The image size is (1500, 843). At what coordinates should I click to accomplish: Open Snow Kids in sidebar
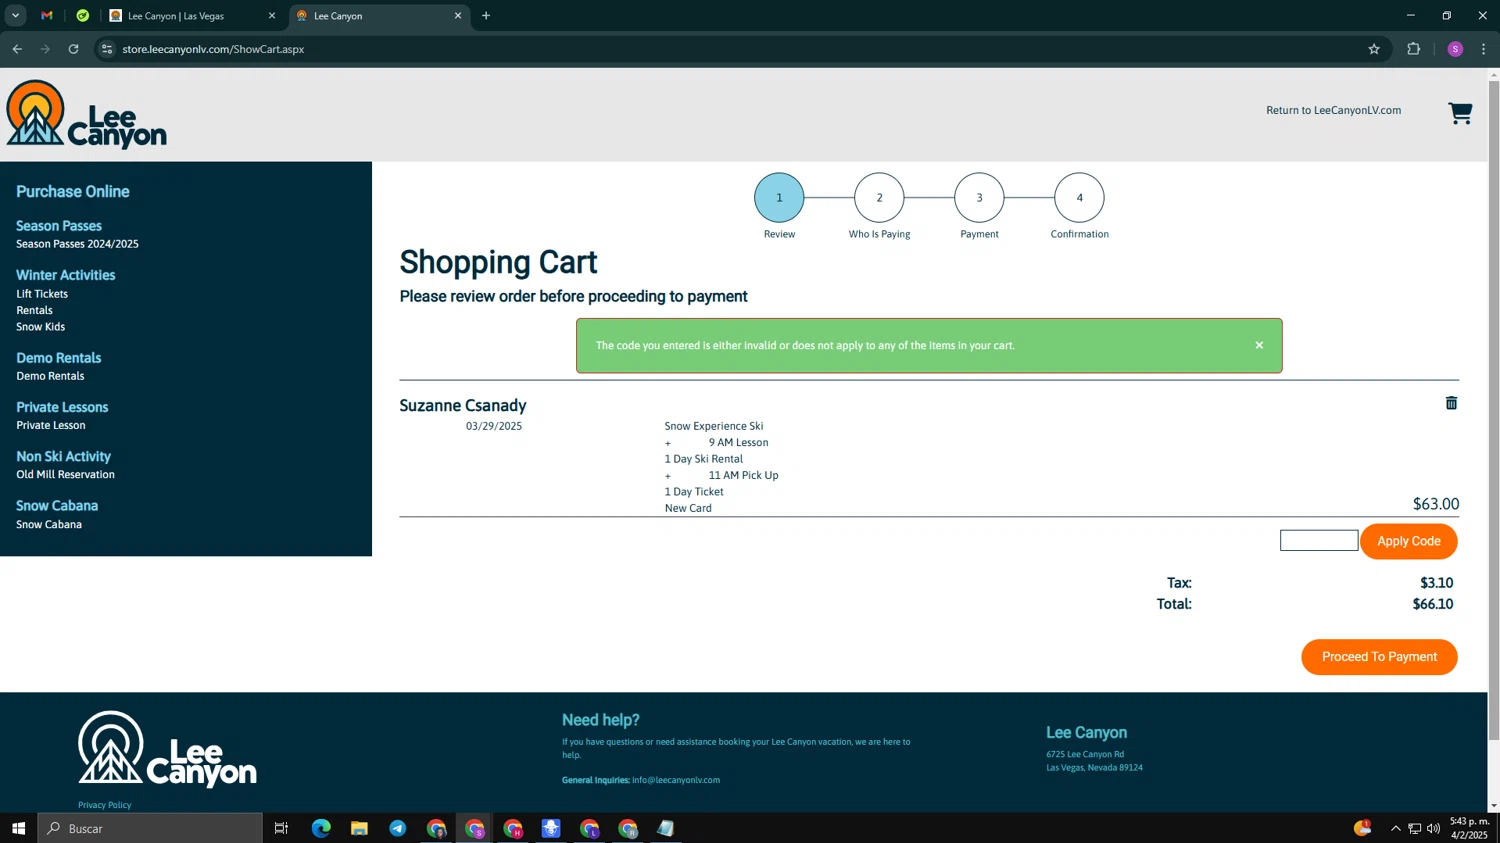click(40, 327)
